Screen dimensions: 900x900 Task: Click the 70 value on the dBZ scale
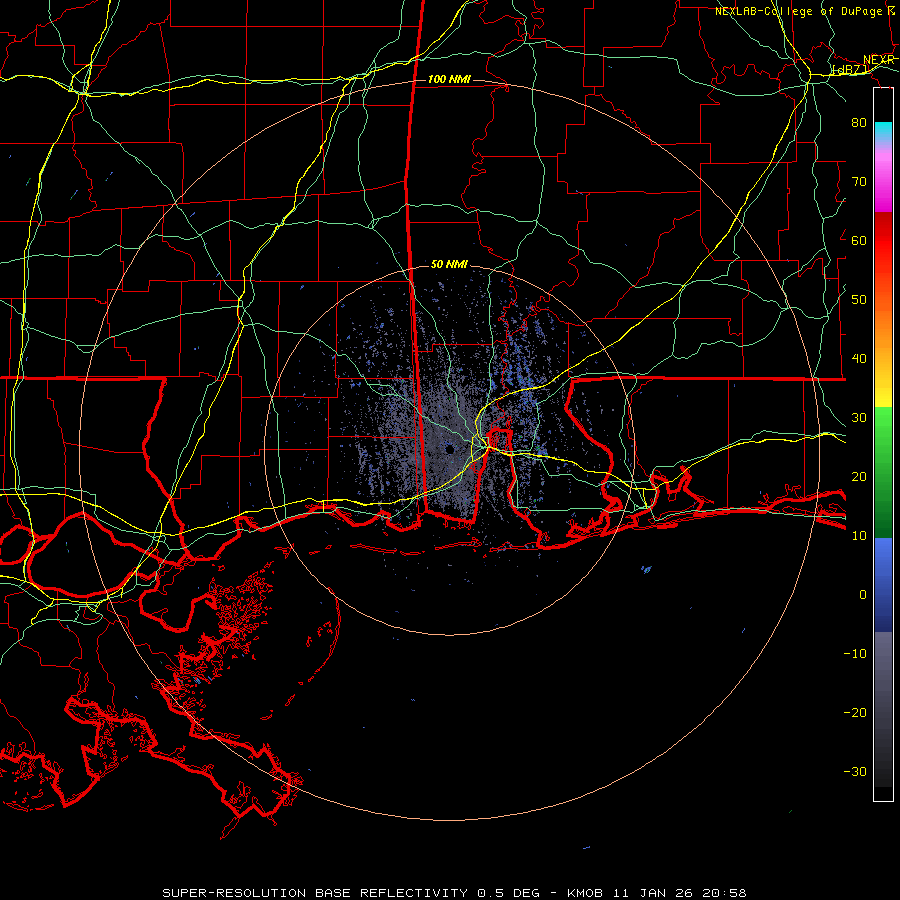859,182
